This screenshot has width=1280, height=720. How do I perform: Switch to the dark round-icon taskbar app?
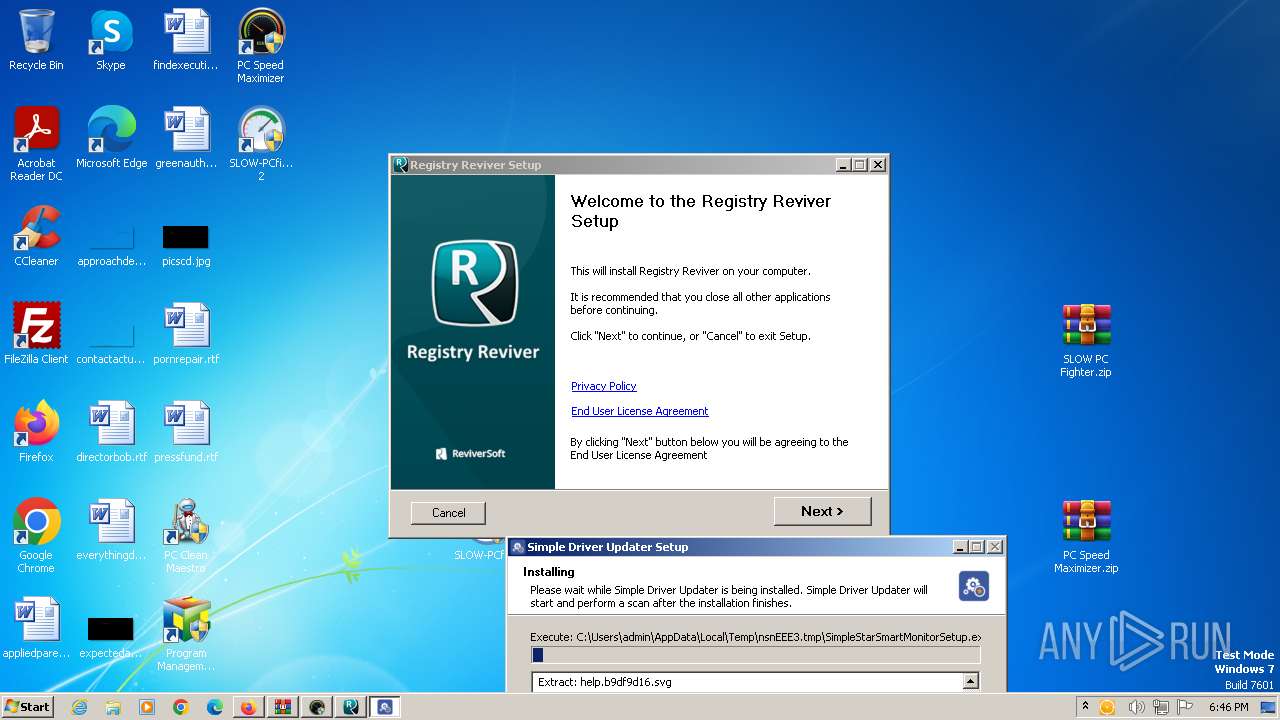click(316, 707)
